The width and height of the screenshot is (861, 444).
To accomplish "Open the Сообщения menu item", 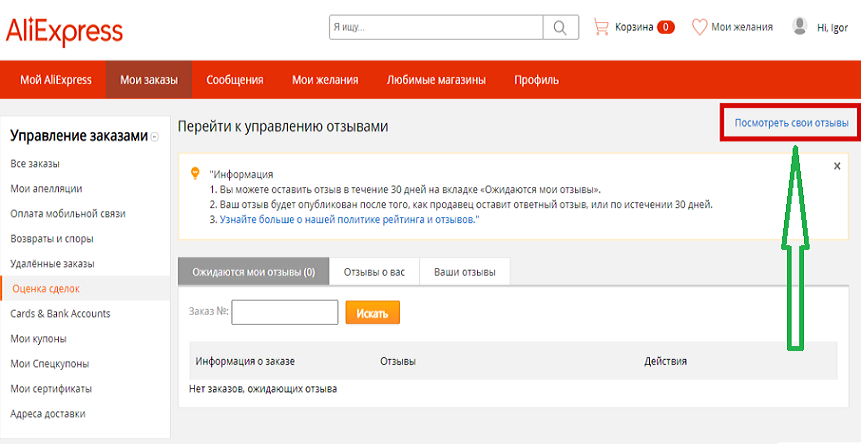I will [235, 80].
